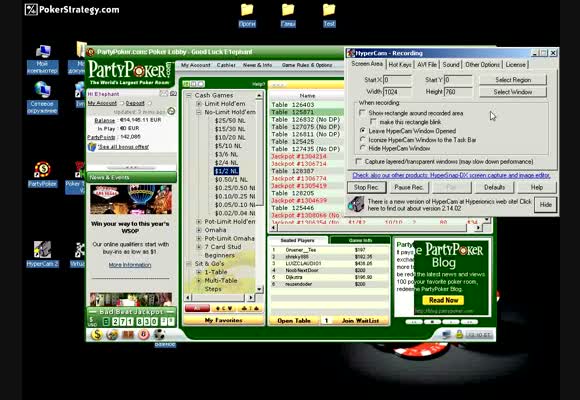
Task: Open the Other Options tab
Action: (x=482, y=64)
